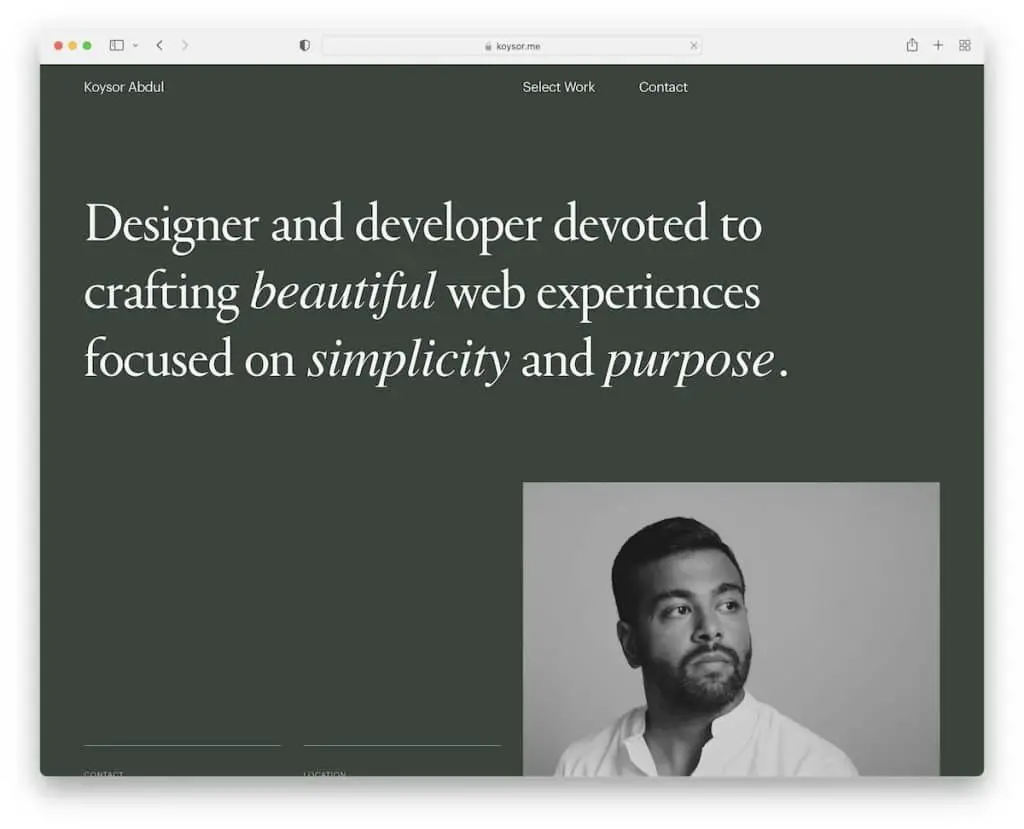Screen dimensions: 1024x829
Task: Open Select Work in the navigation
Action: coord(558,87)
